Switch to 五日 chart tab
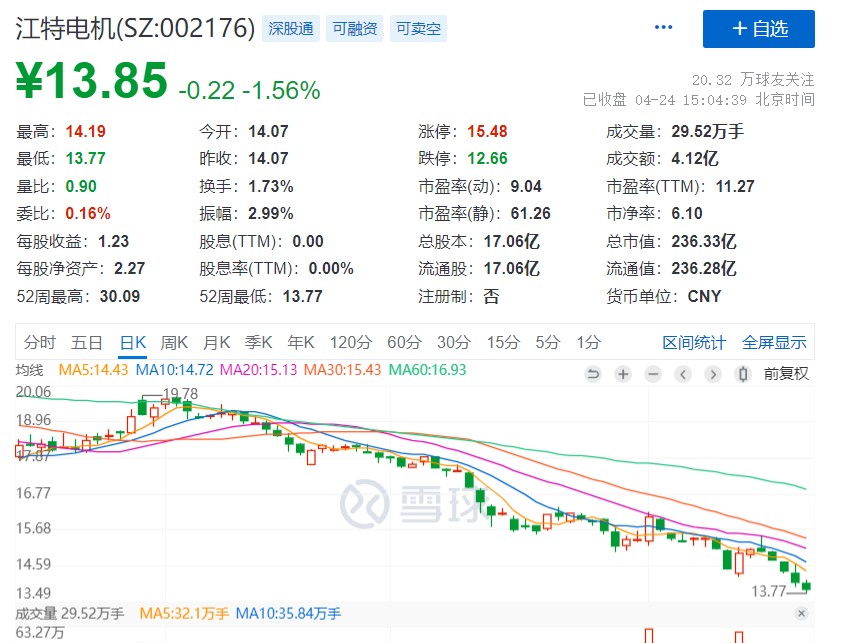 pyautogui.click(x=87, y=343)
